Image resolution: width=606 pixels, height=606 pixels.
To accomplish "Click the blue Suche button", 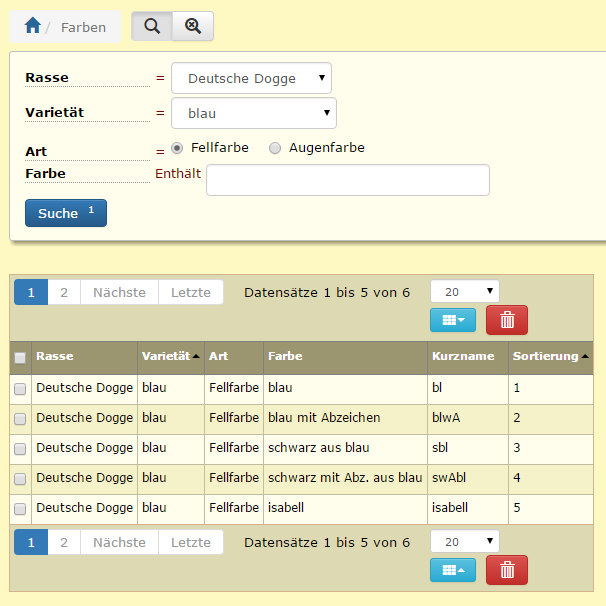I will point(65,213).
